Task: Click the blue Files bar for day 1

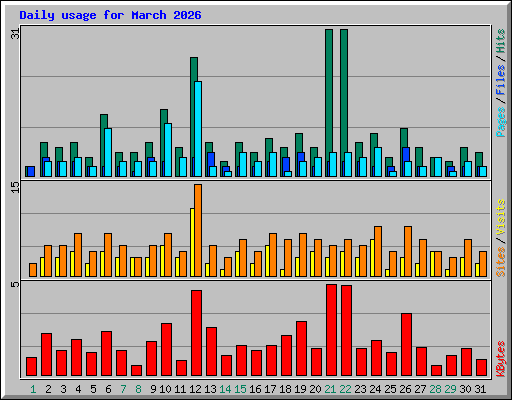Action: click(31, 171)
